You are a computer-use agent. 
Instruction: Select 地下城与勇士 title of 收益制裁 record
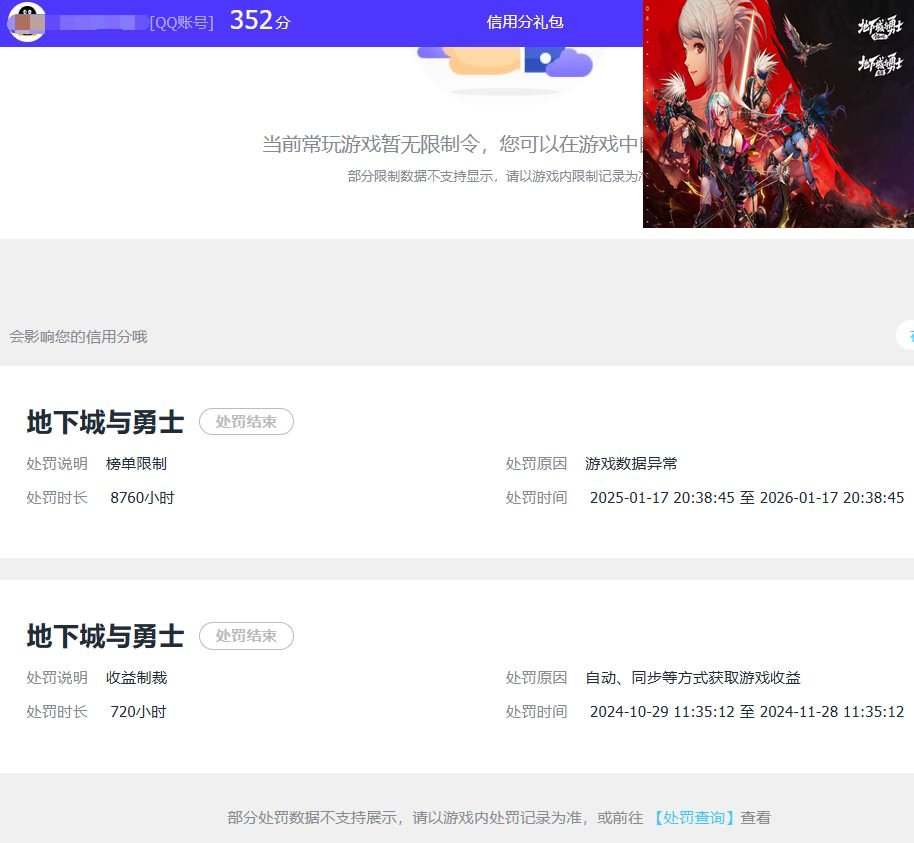106,635
